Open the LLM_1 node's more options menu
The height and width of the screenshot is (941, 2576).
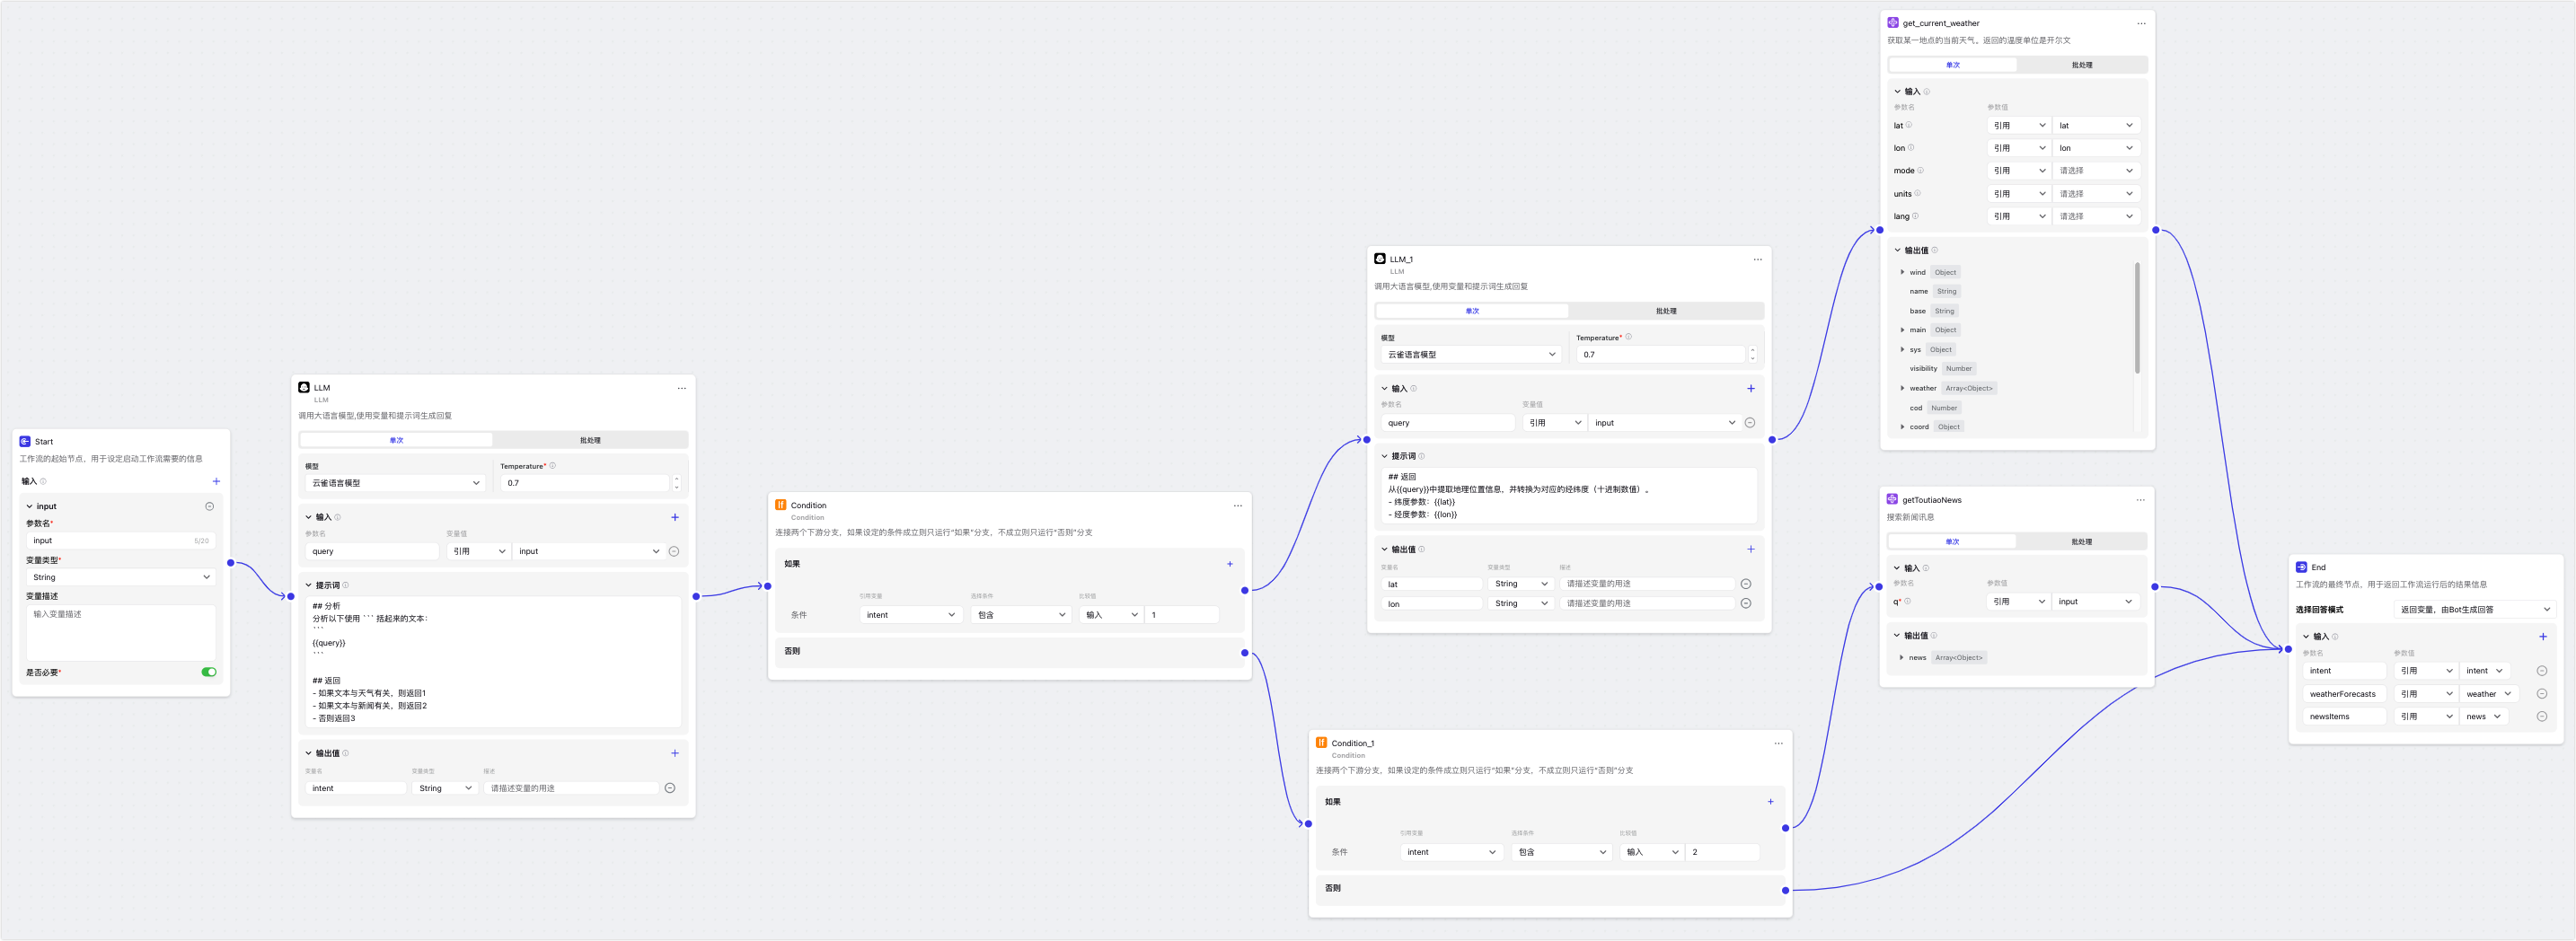(x=1757, y=259)
